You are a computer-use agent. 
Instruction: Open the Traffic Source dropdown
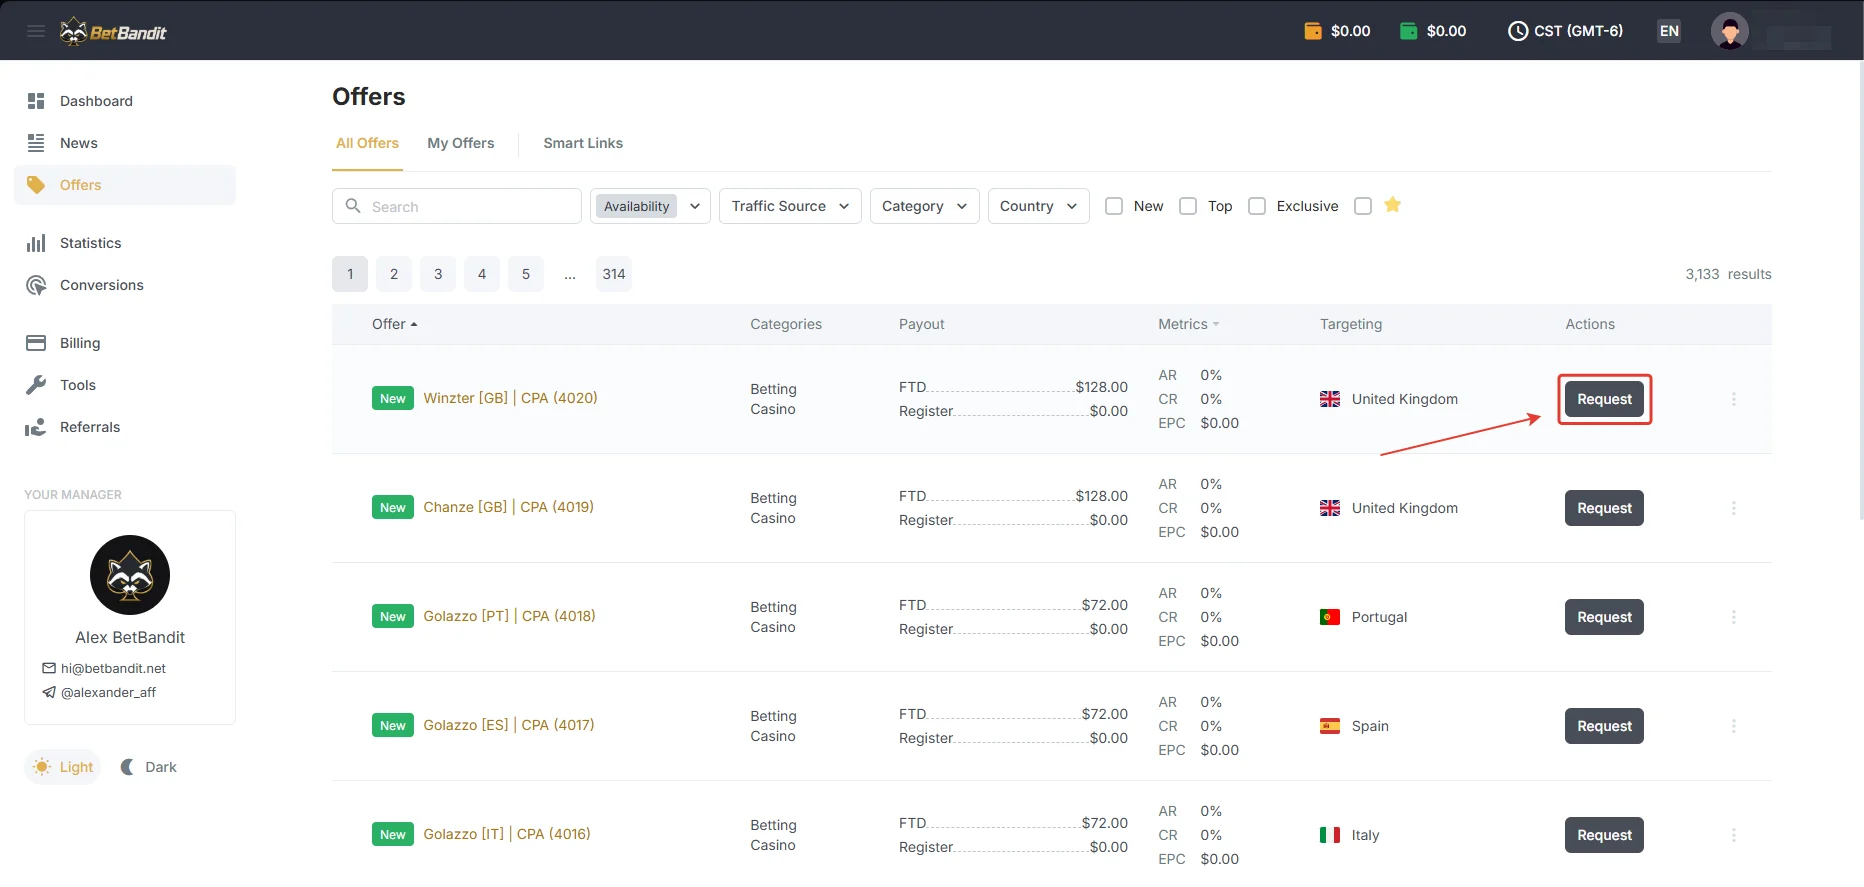pos(790,206)
